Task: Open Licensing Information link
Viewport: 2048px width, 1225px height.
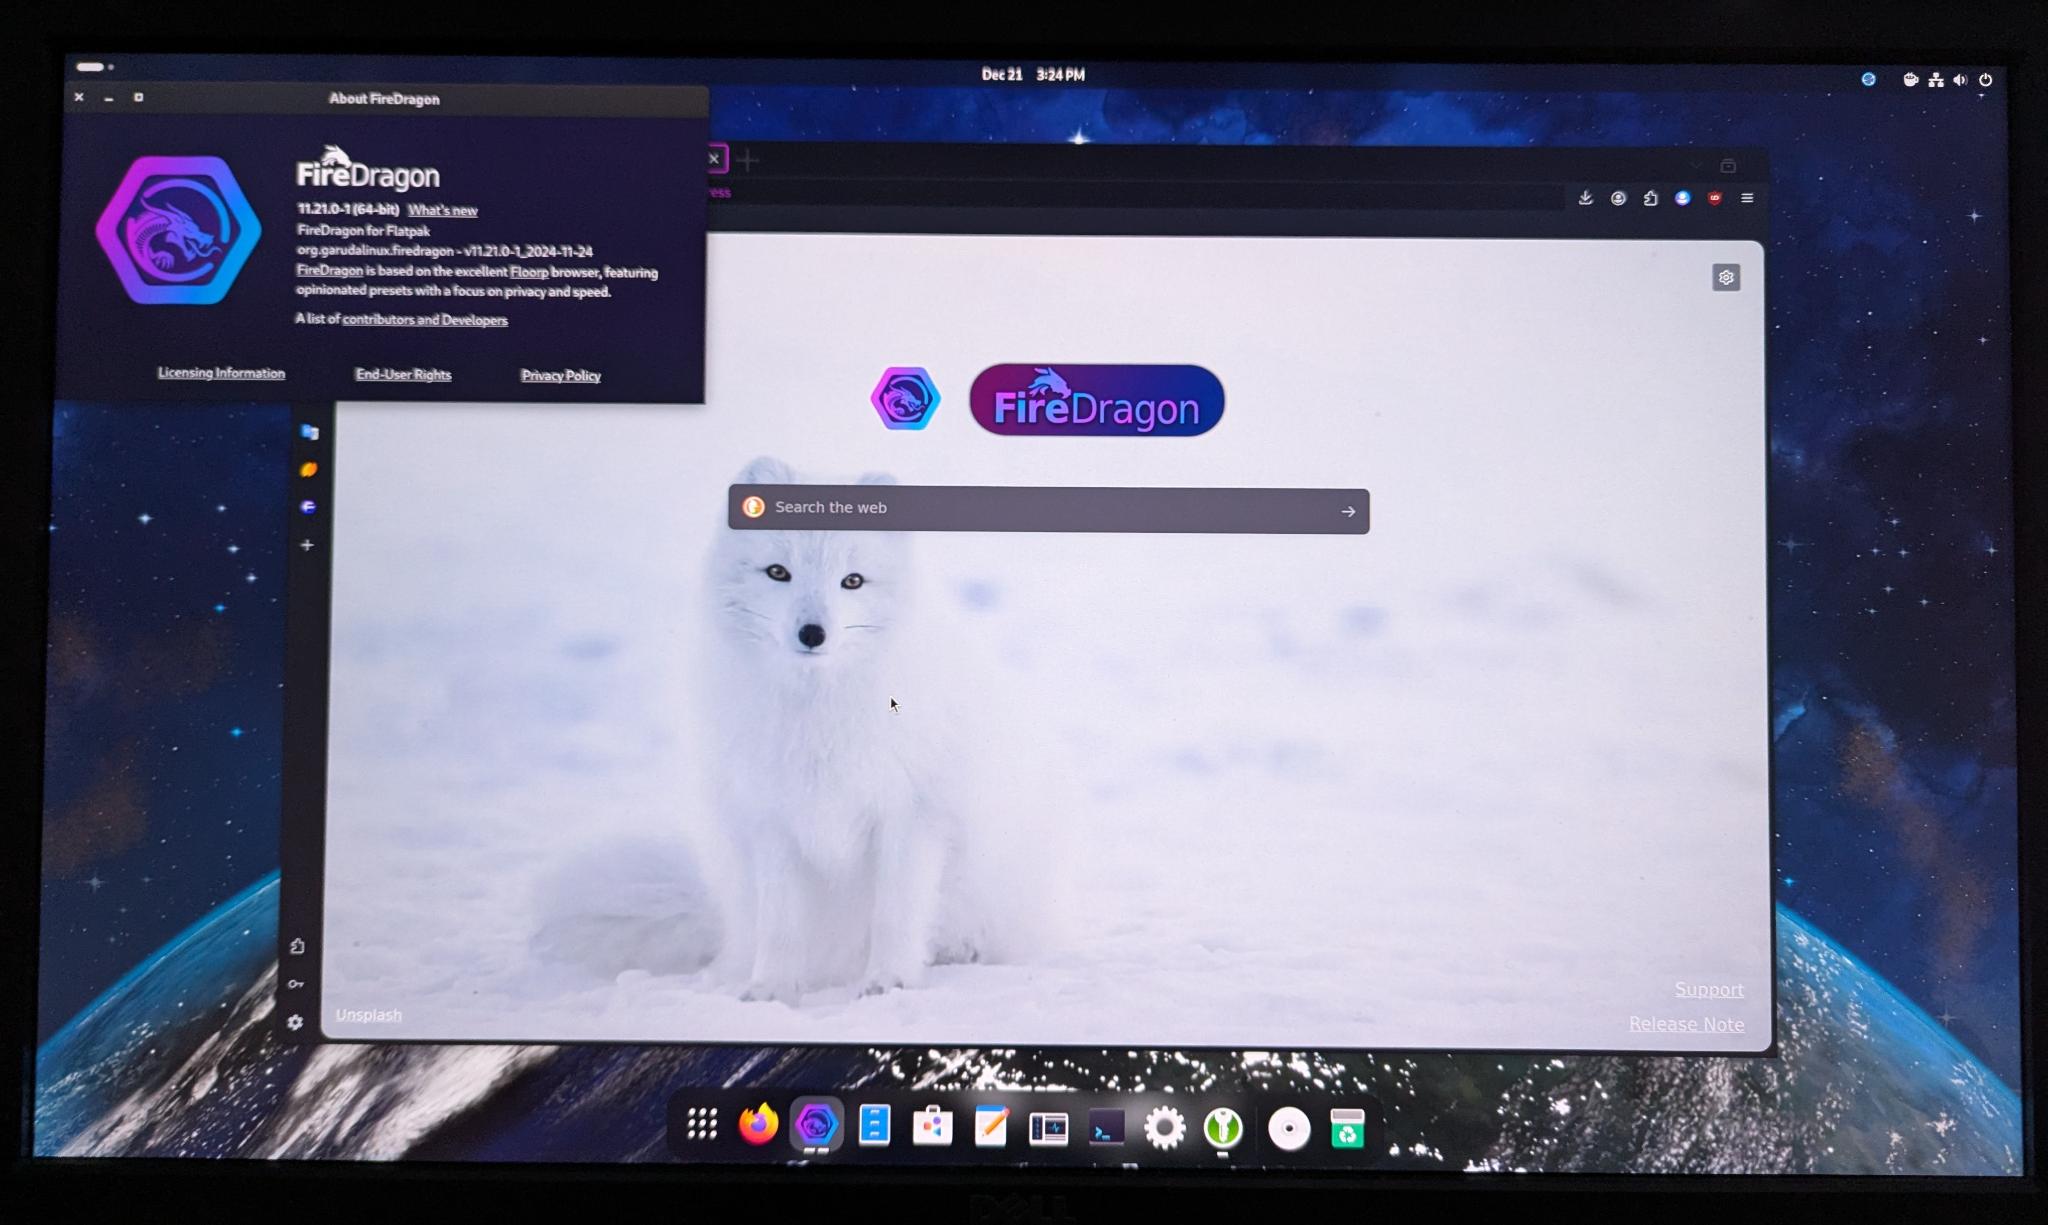Action: coord(221,373)
